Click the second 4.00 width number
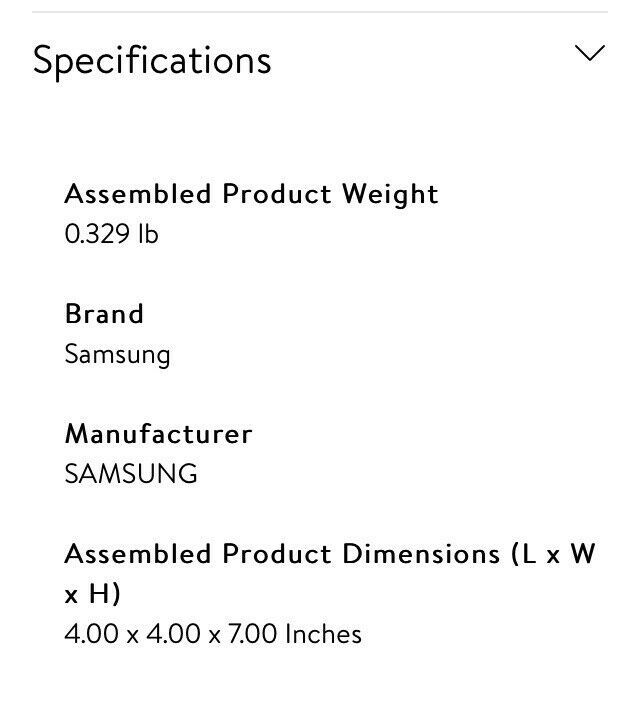Screen dimensions: 640x708 [x=173, y=633]
